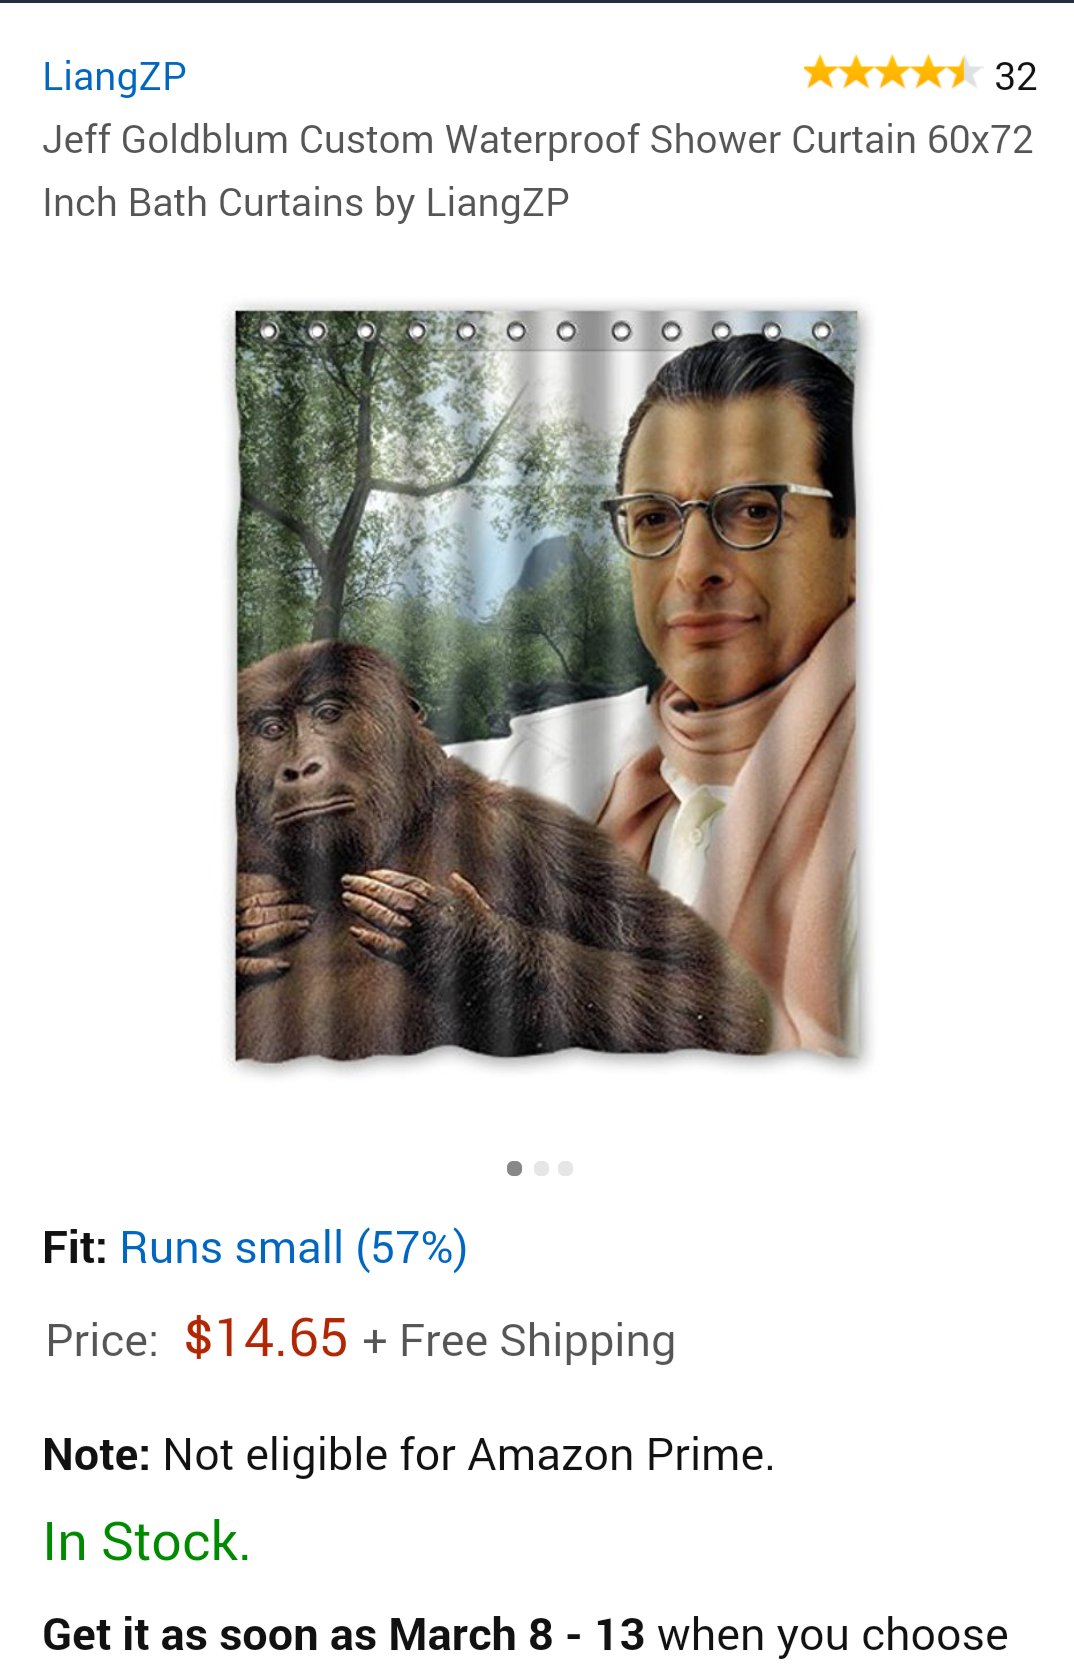
Task: Click the Not eligible for Amazon Prime note
Action: 469,1455
